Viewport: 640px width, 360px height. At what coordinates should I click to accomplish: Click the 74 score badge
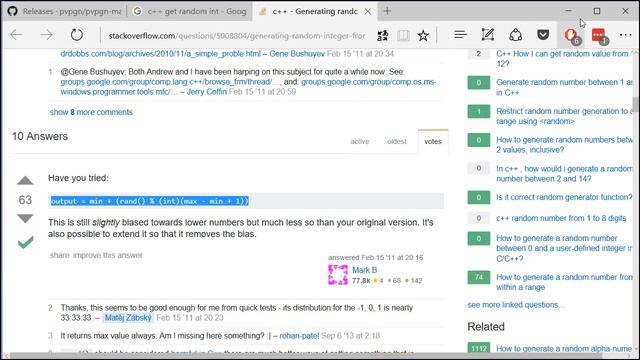click(x=478, y=278)
